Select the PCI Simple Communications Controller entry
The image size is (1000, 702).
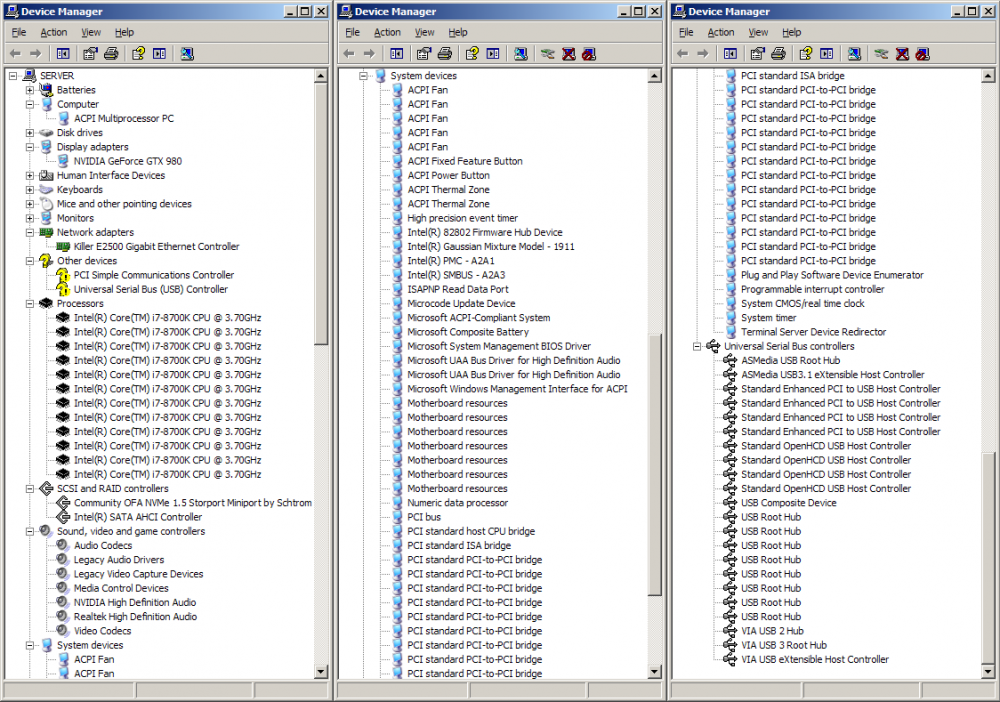pos(152,275)
